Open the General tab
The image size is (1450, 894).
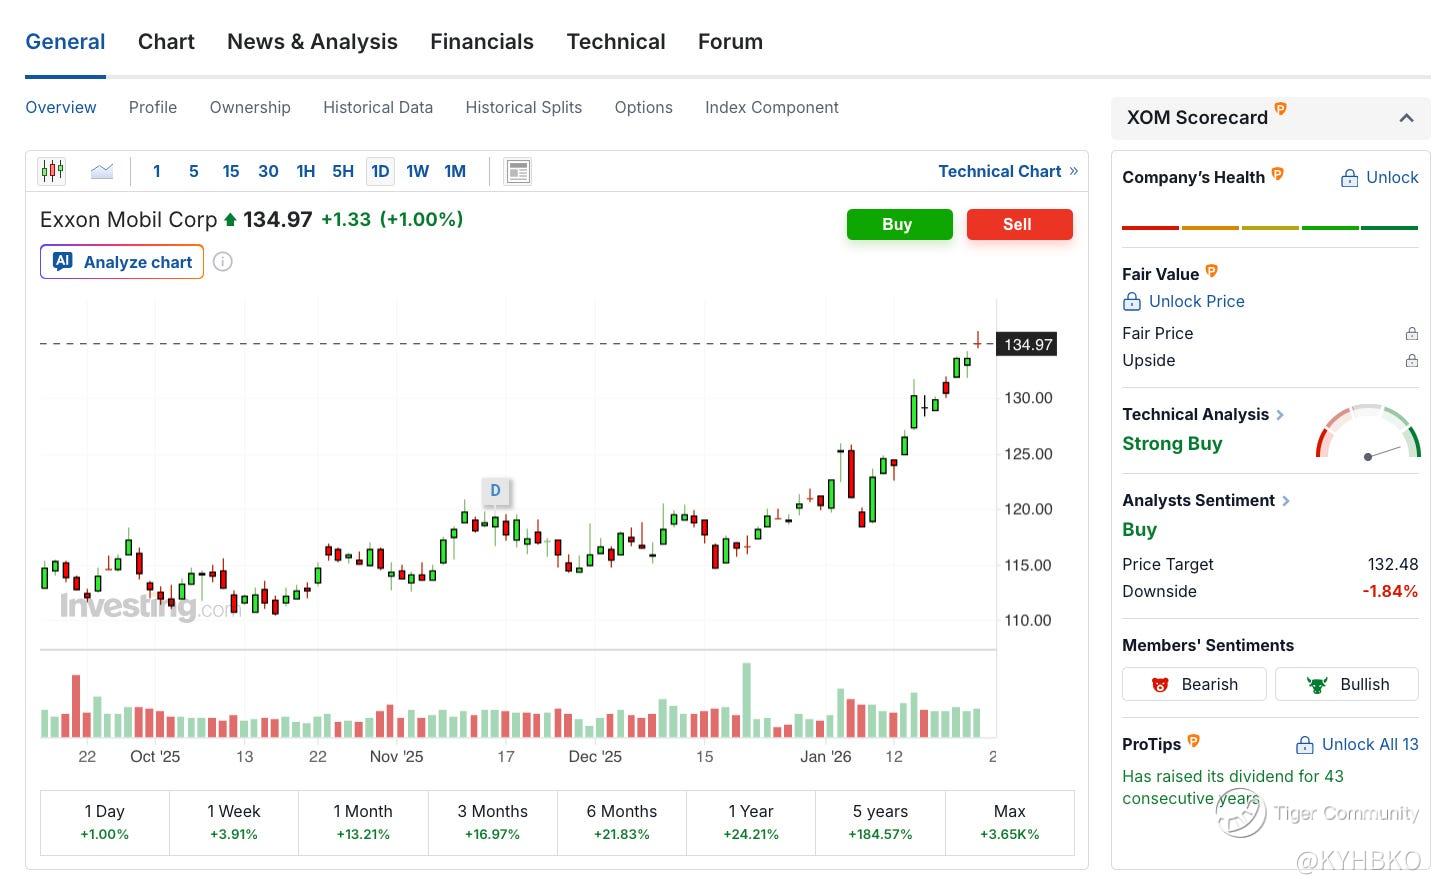click(x=65, y=42)
